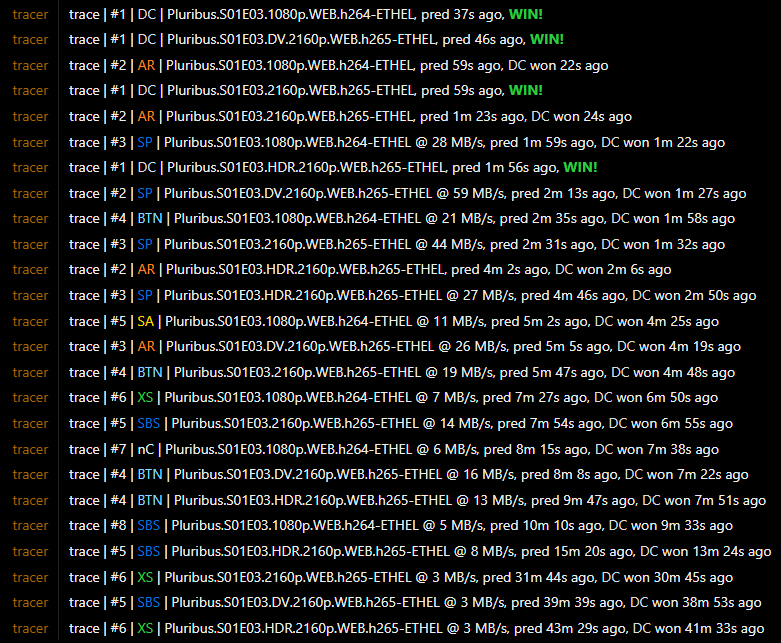
Task: Click 'DC won 7m 38s ago' text
Action: [x=656, y=449]
